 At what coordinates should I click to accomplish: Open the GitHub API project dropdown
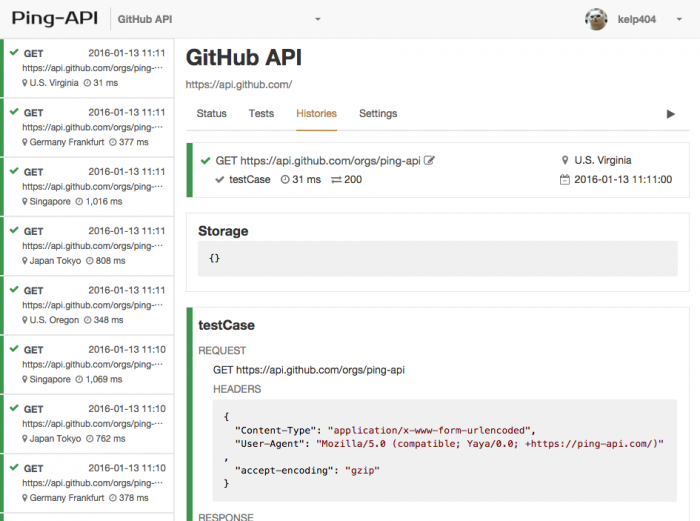(219, 19)
